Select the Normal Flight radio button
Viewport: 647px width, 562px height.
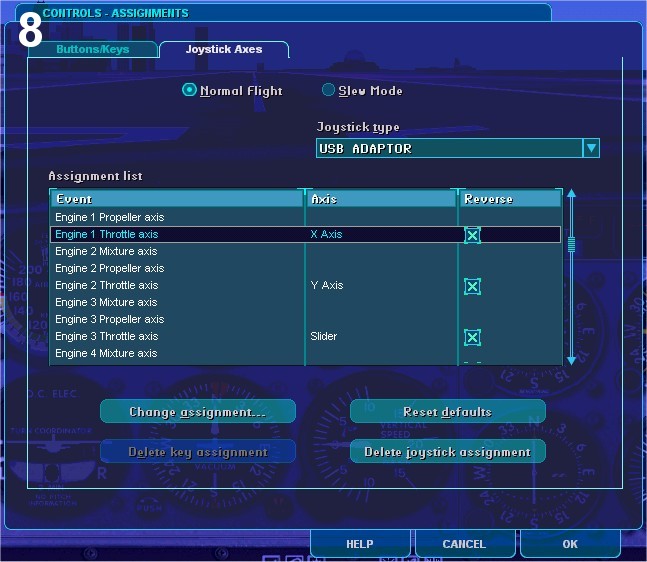pos(189,90)
